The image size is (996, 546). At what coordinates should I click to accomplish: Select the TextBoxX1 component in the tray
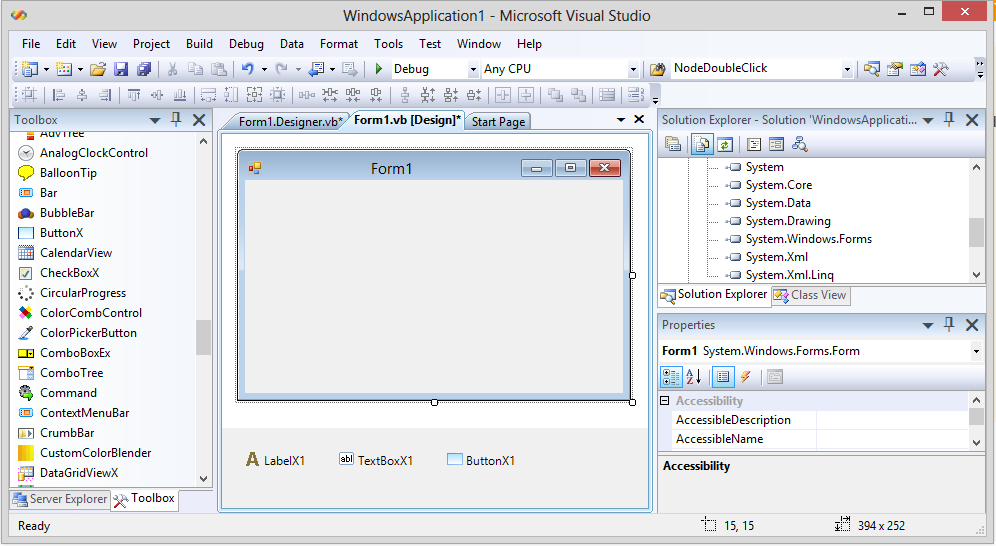pos(376,460)
